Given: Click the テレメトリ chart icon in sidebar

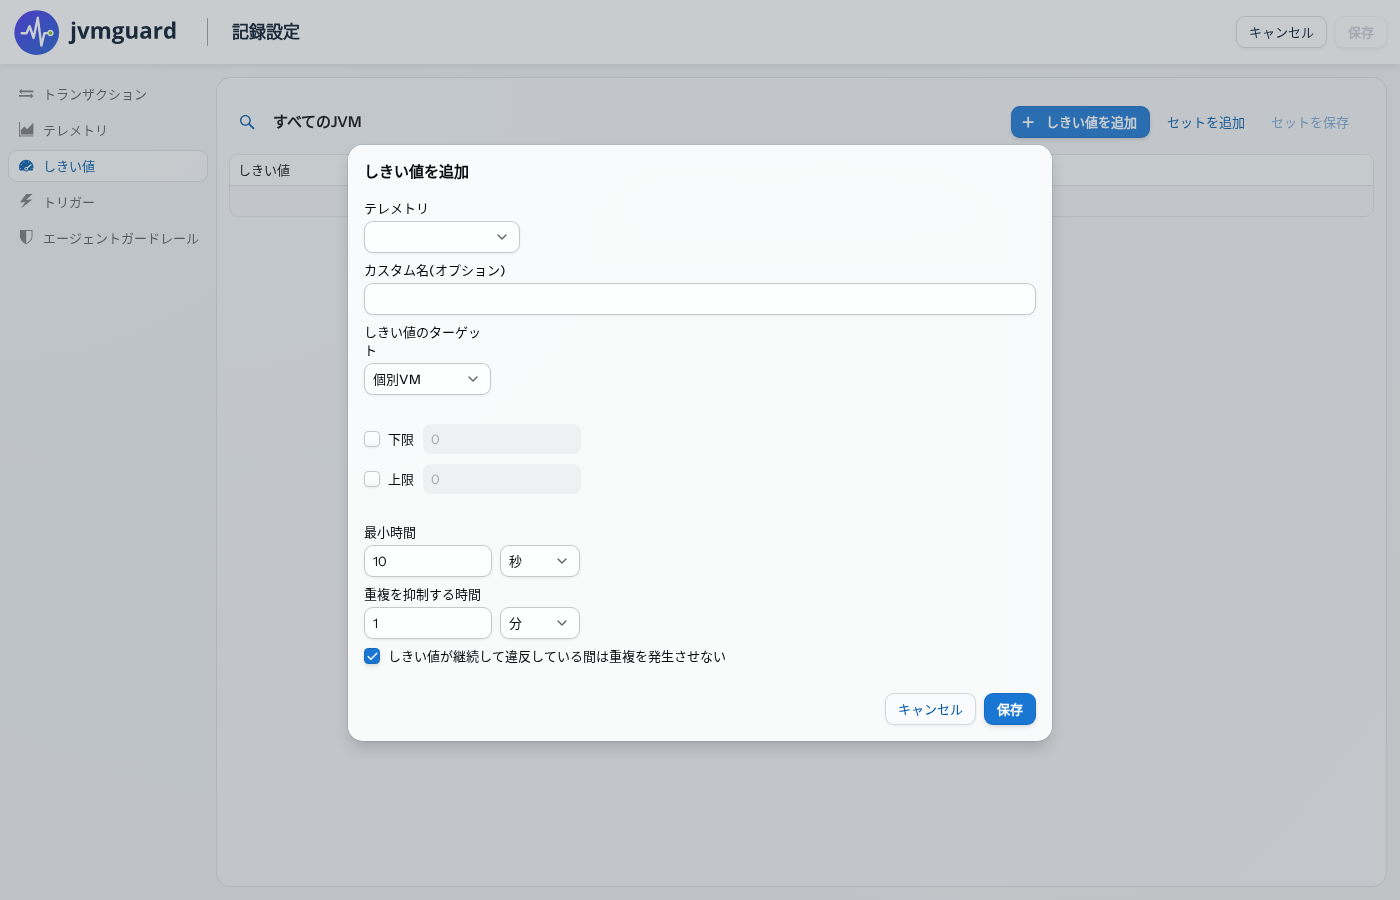Looking at the screenshot, I should [x=26, y=130].
